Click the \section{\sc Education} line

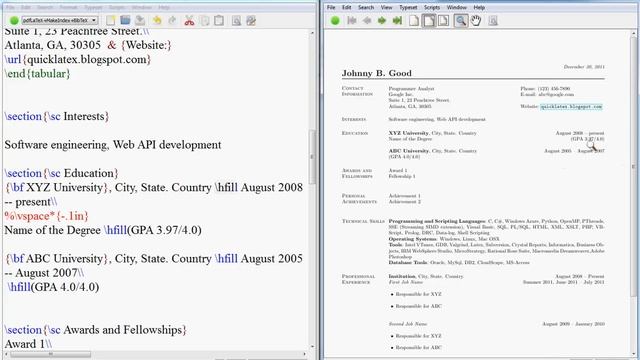coord(62,173)
